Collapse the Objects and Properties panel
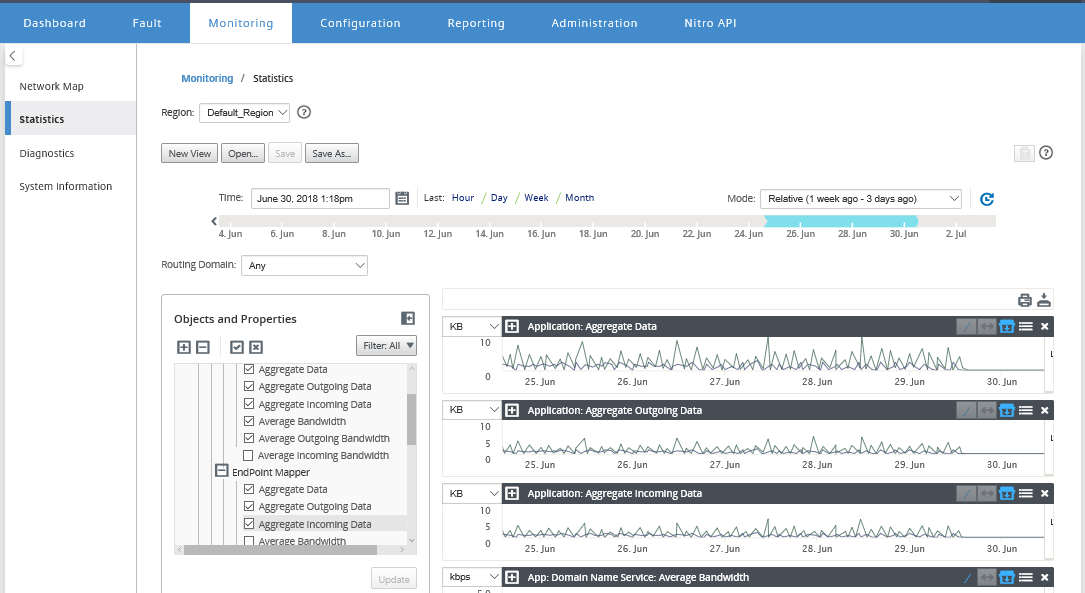 [408, 318]
